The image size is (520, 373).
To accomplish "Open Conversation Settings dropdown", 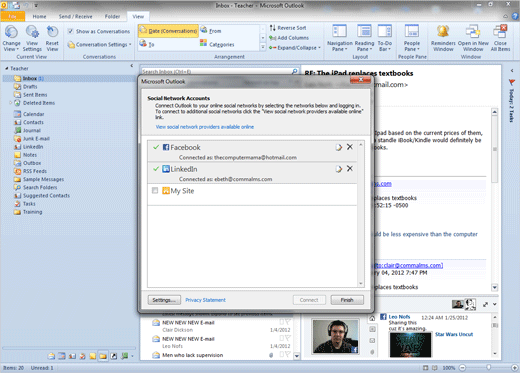I will [x=99, y=44].
